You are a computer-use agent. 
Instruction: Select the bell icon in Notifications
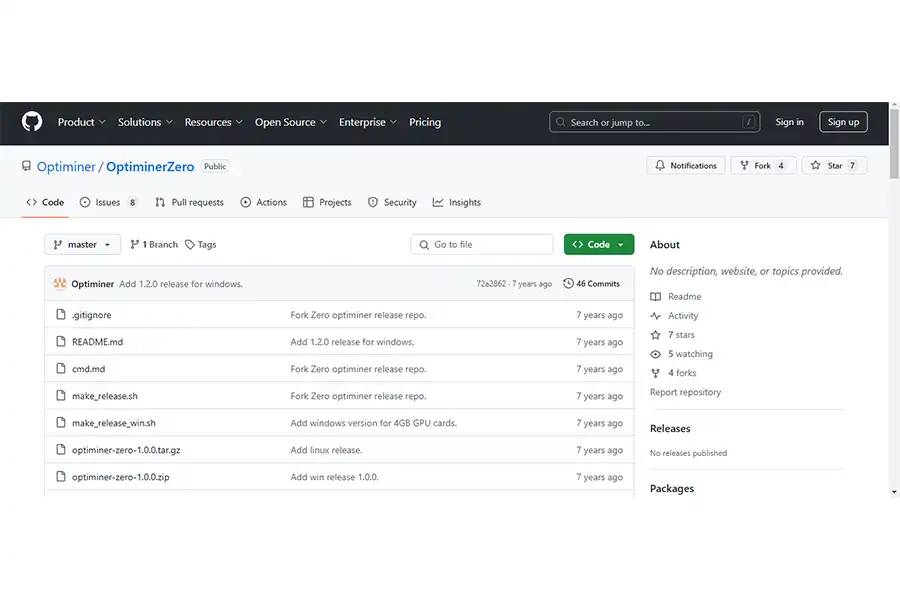click(660, 165)
